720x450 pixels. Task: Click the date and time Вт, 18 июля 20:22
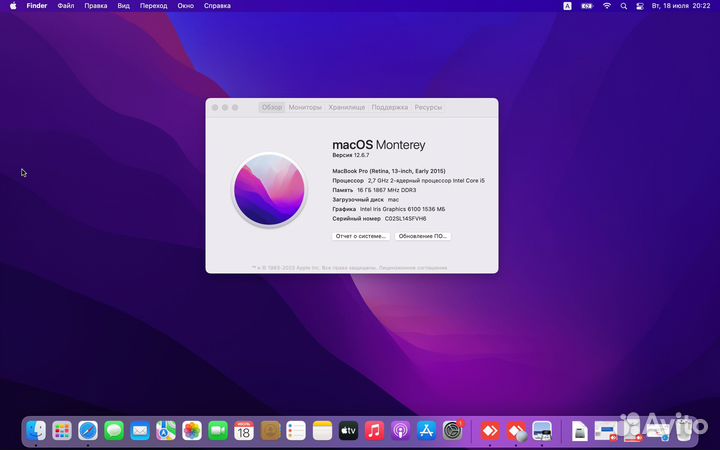681,6
